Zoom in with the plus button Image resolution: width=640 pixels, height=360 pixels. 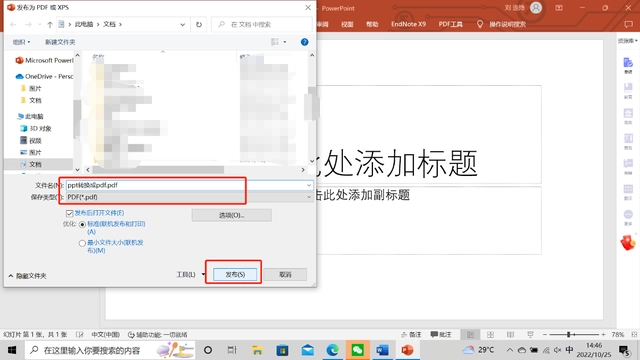(603, 335)
